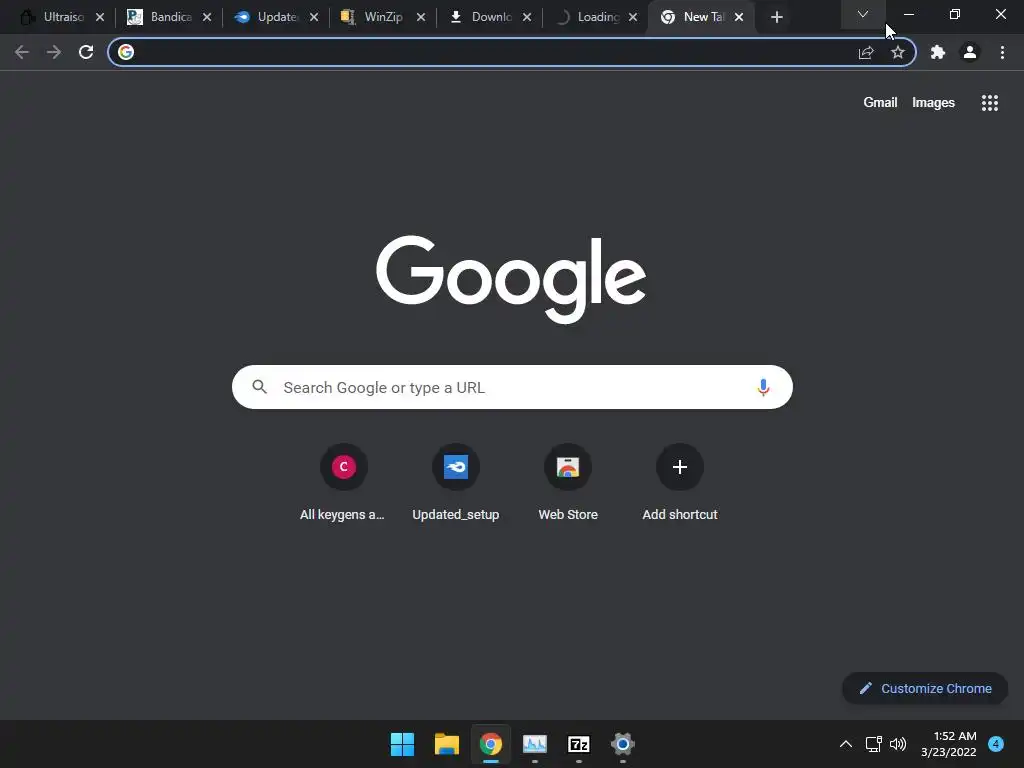Open the Gmail link
Screen dimensions: 1024x768
tap(880, 103)
